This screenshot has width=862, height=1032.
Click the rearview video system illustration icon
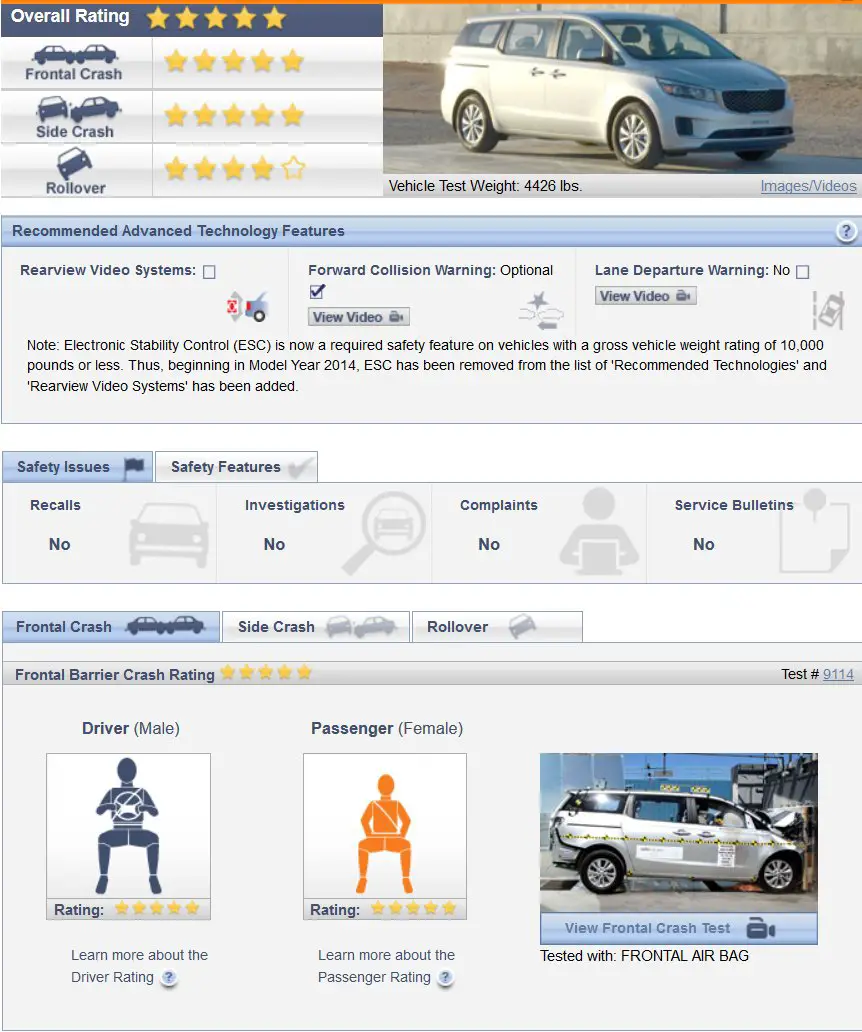pyautogui.click(x=247, y=306)
